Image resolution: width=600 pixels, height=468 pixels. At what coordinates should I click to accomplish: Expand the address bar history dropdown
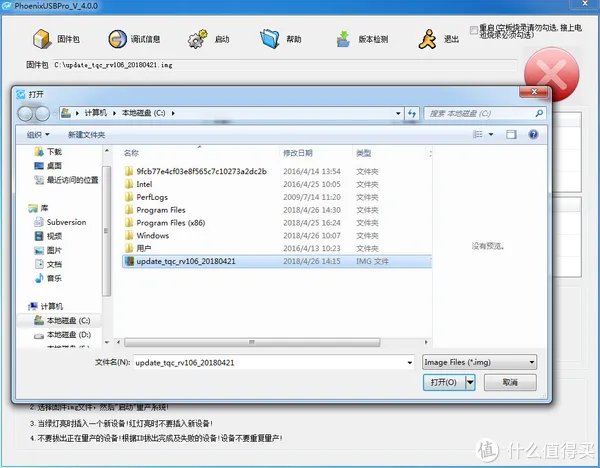coord(398,113)
